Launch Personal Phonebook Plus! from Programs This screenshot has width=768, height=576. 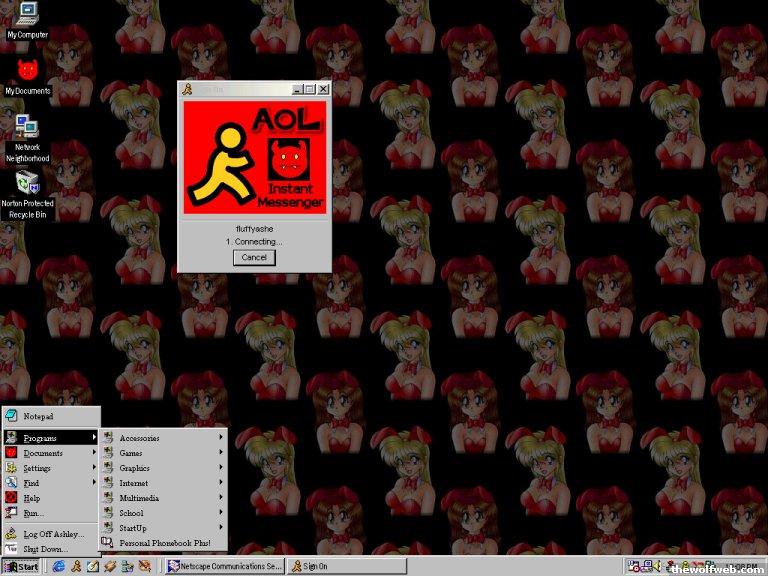pyautogui.click(x=163, y=543)
